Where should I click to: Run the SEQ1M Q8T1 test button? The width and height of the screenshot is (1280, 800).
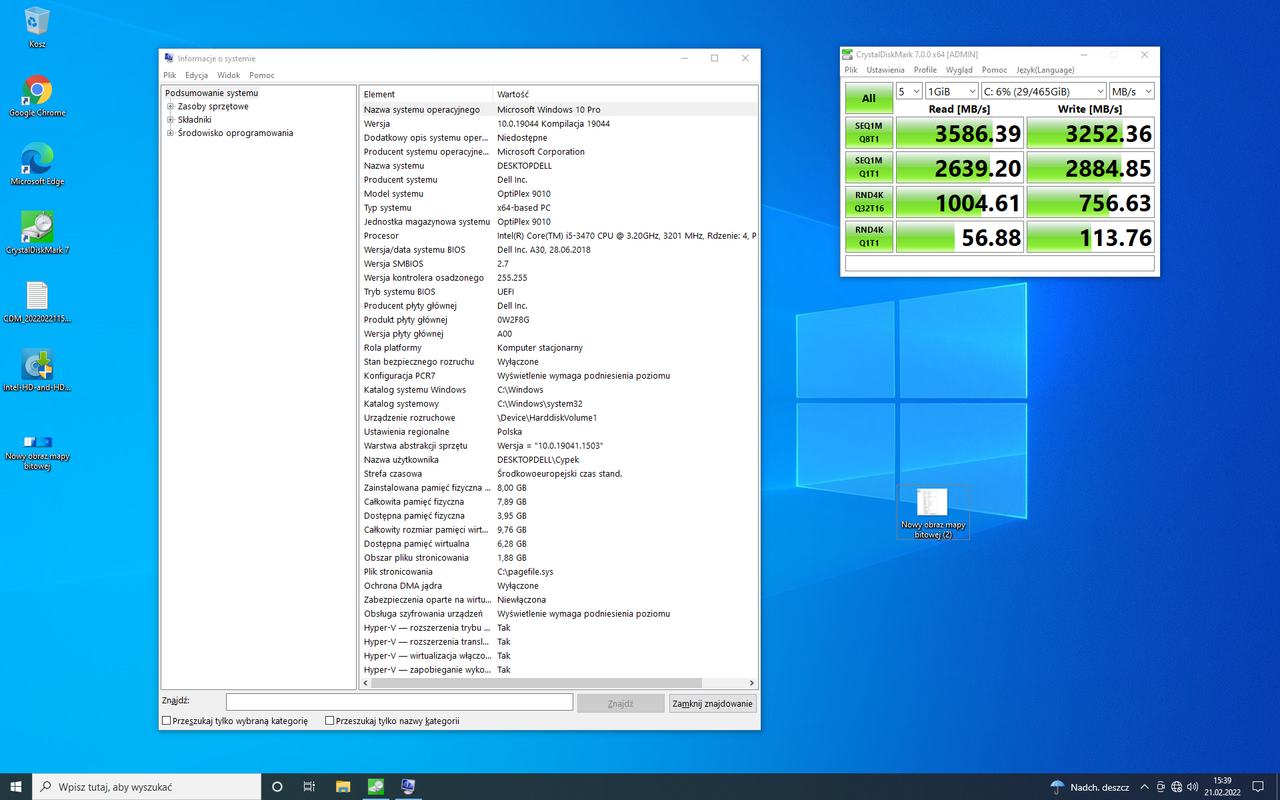[x=869, y=133]
